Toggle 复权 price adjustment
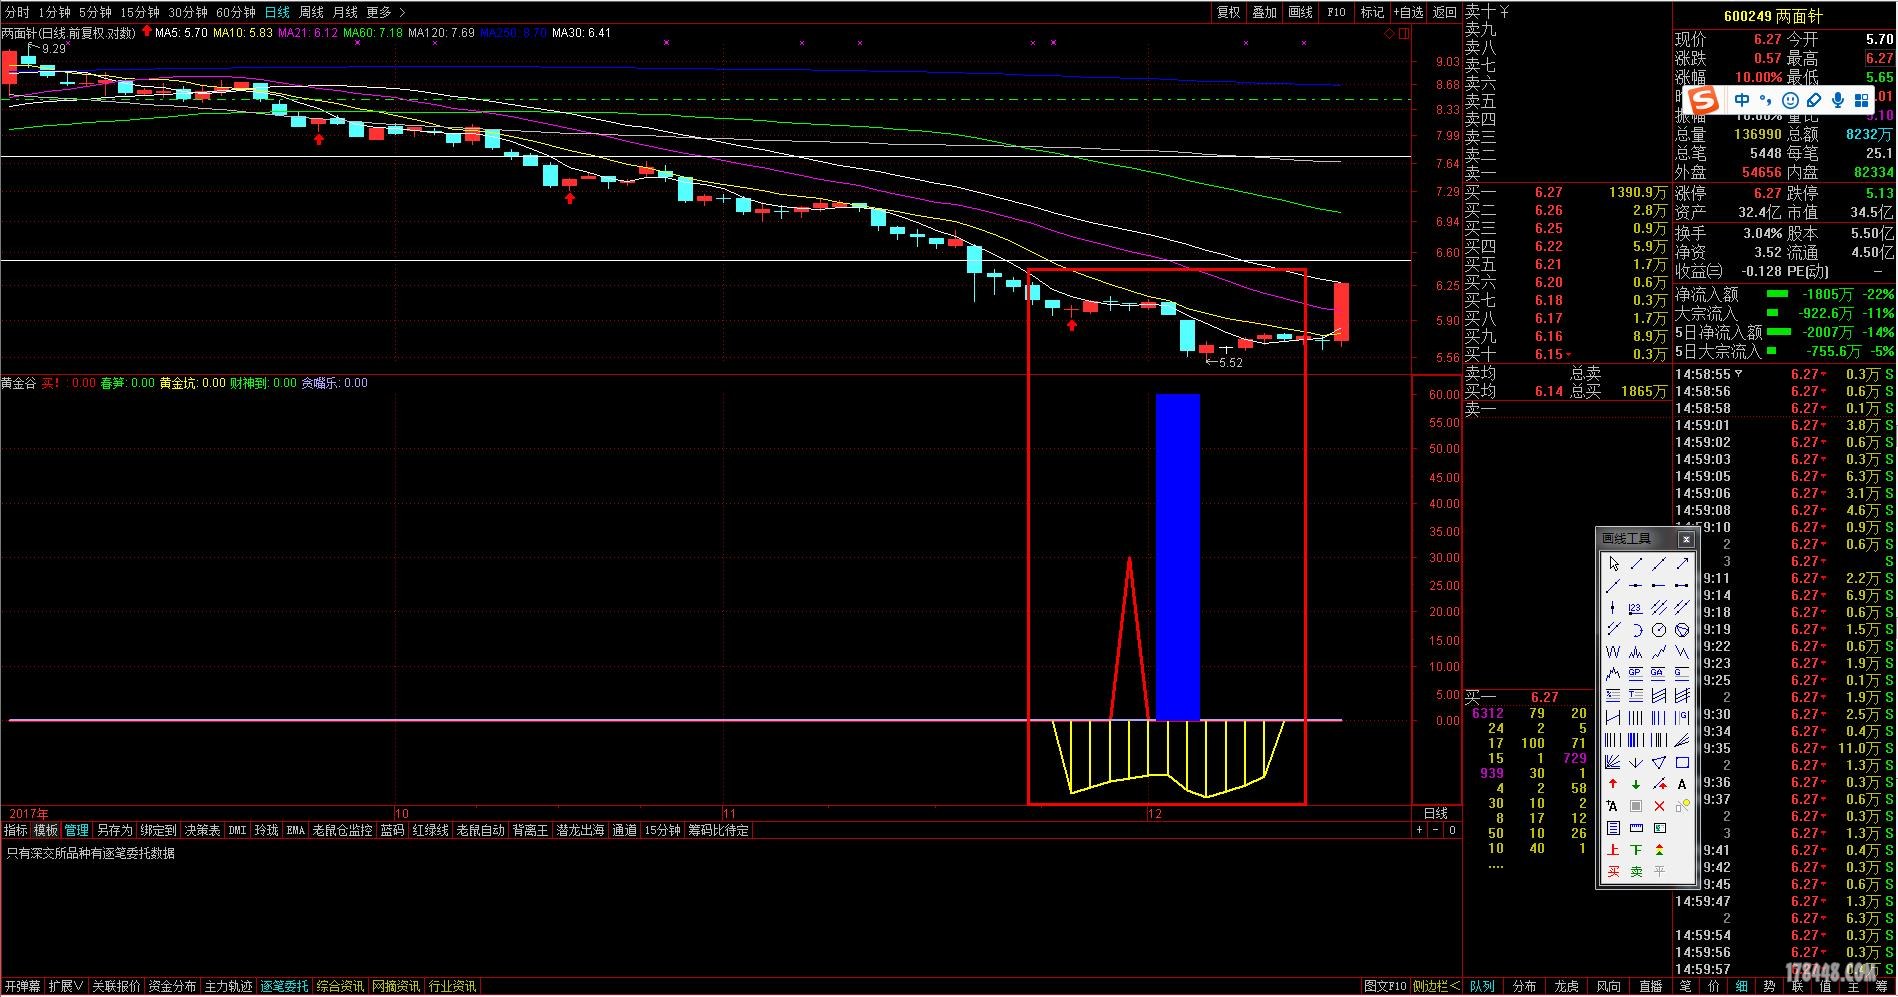The height and width of the screenshot is (997, 1898). click(x=1228, y=12)
